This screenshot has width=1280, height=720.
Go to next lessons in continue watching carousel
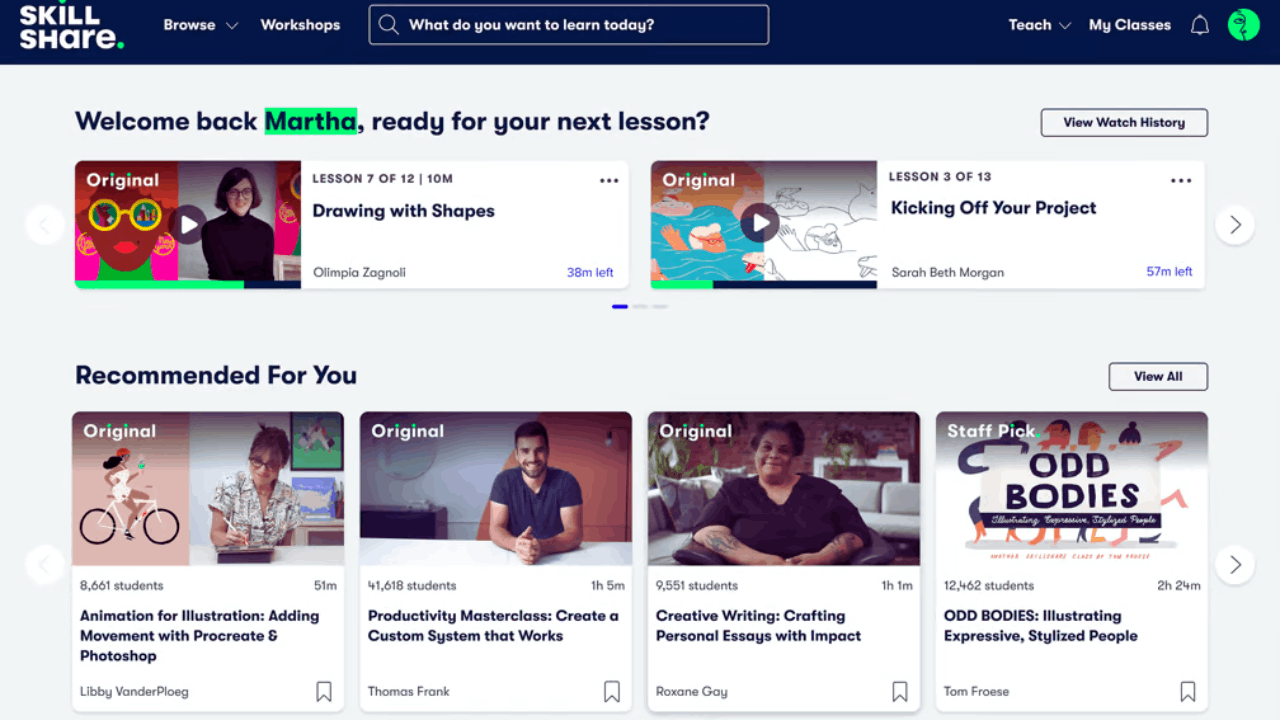point(1235,225)
